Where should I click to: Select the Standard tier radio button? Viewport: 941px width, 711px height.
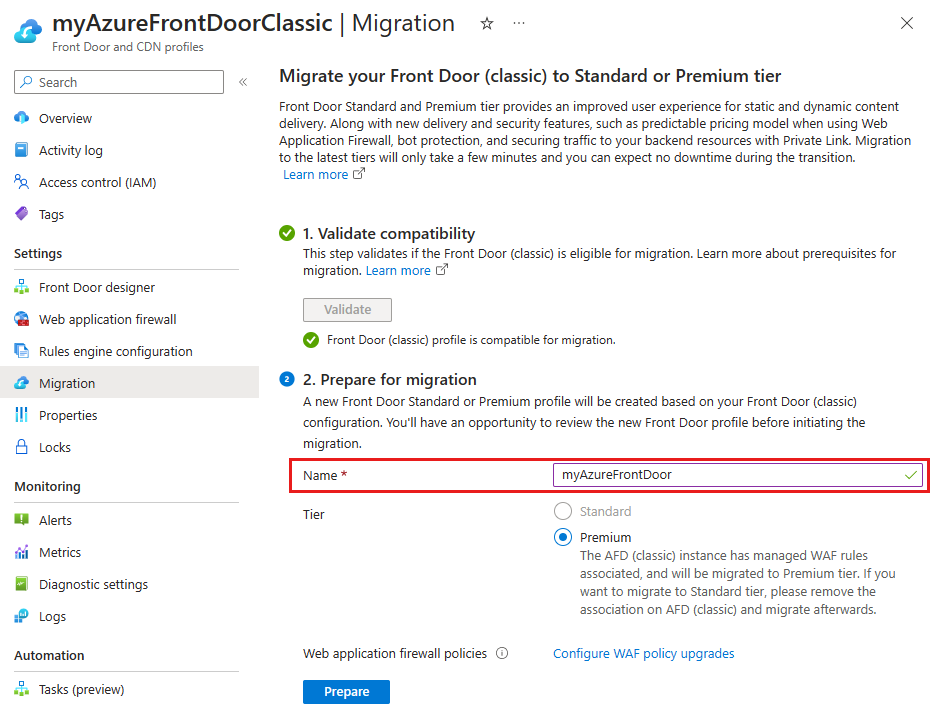(561, 511)
